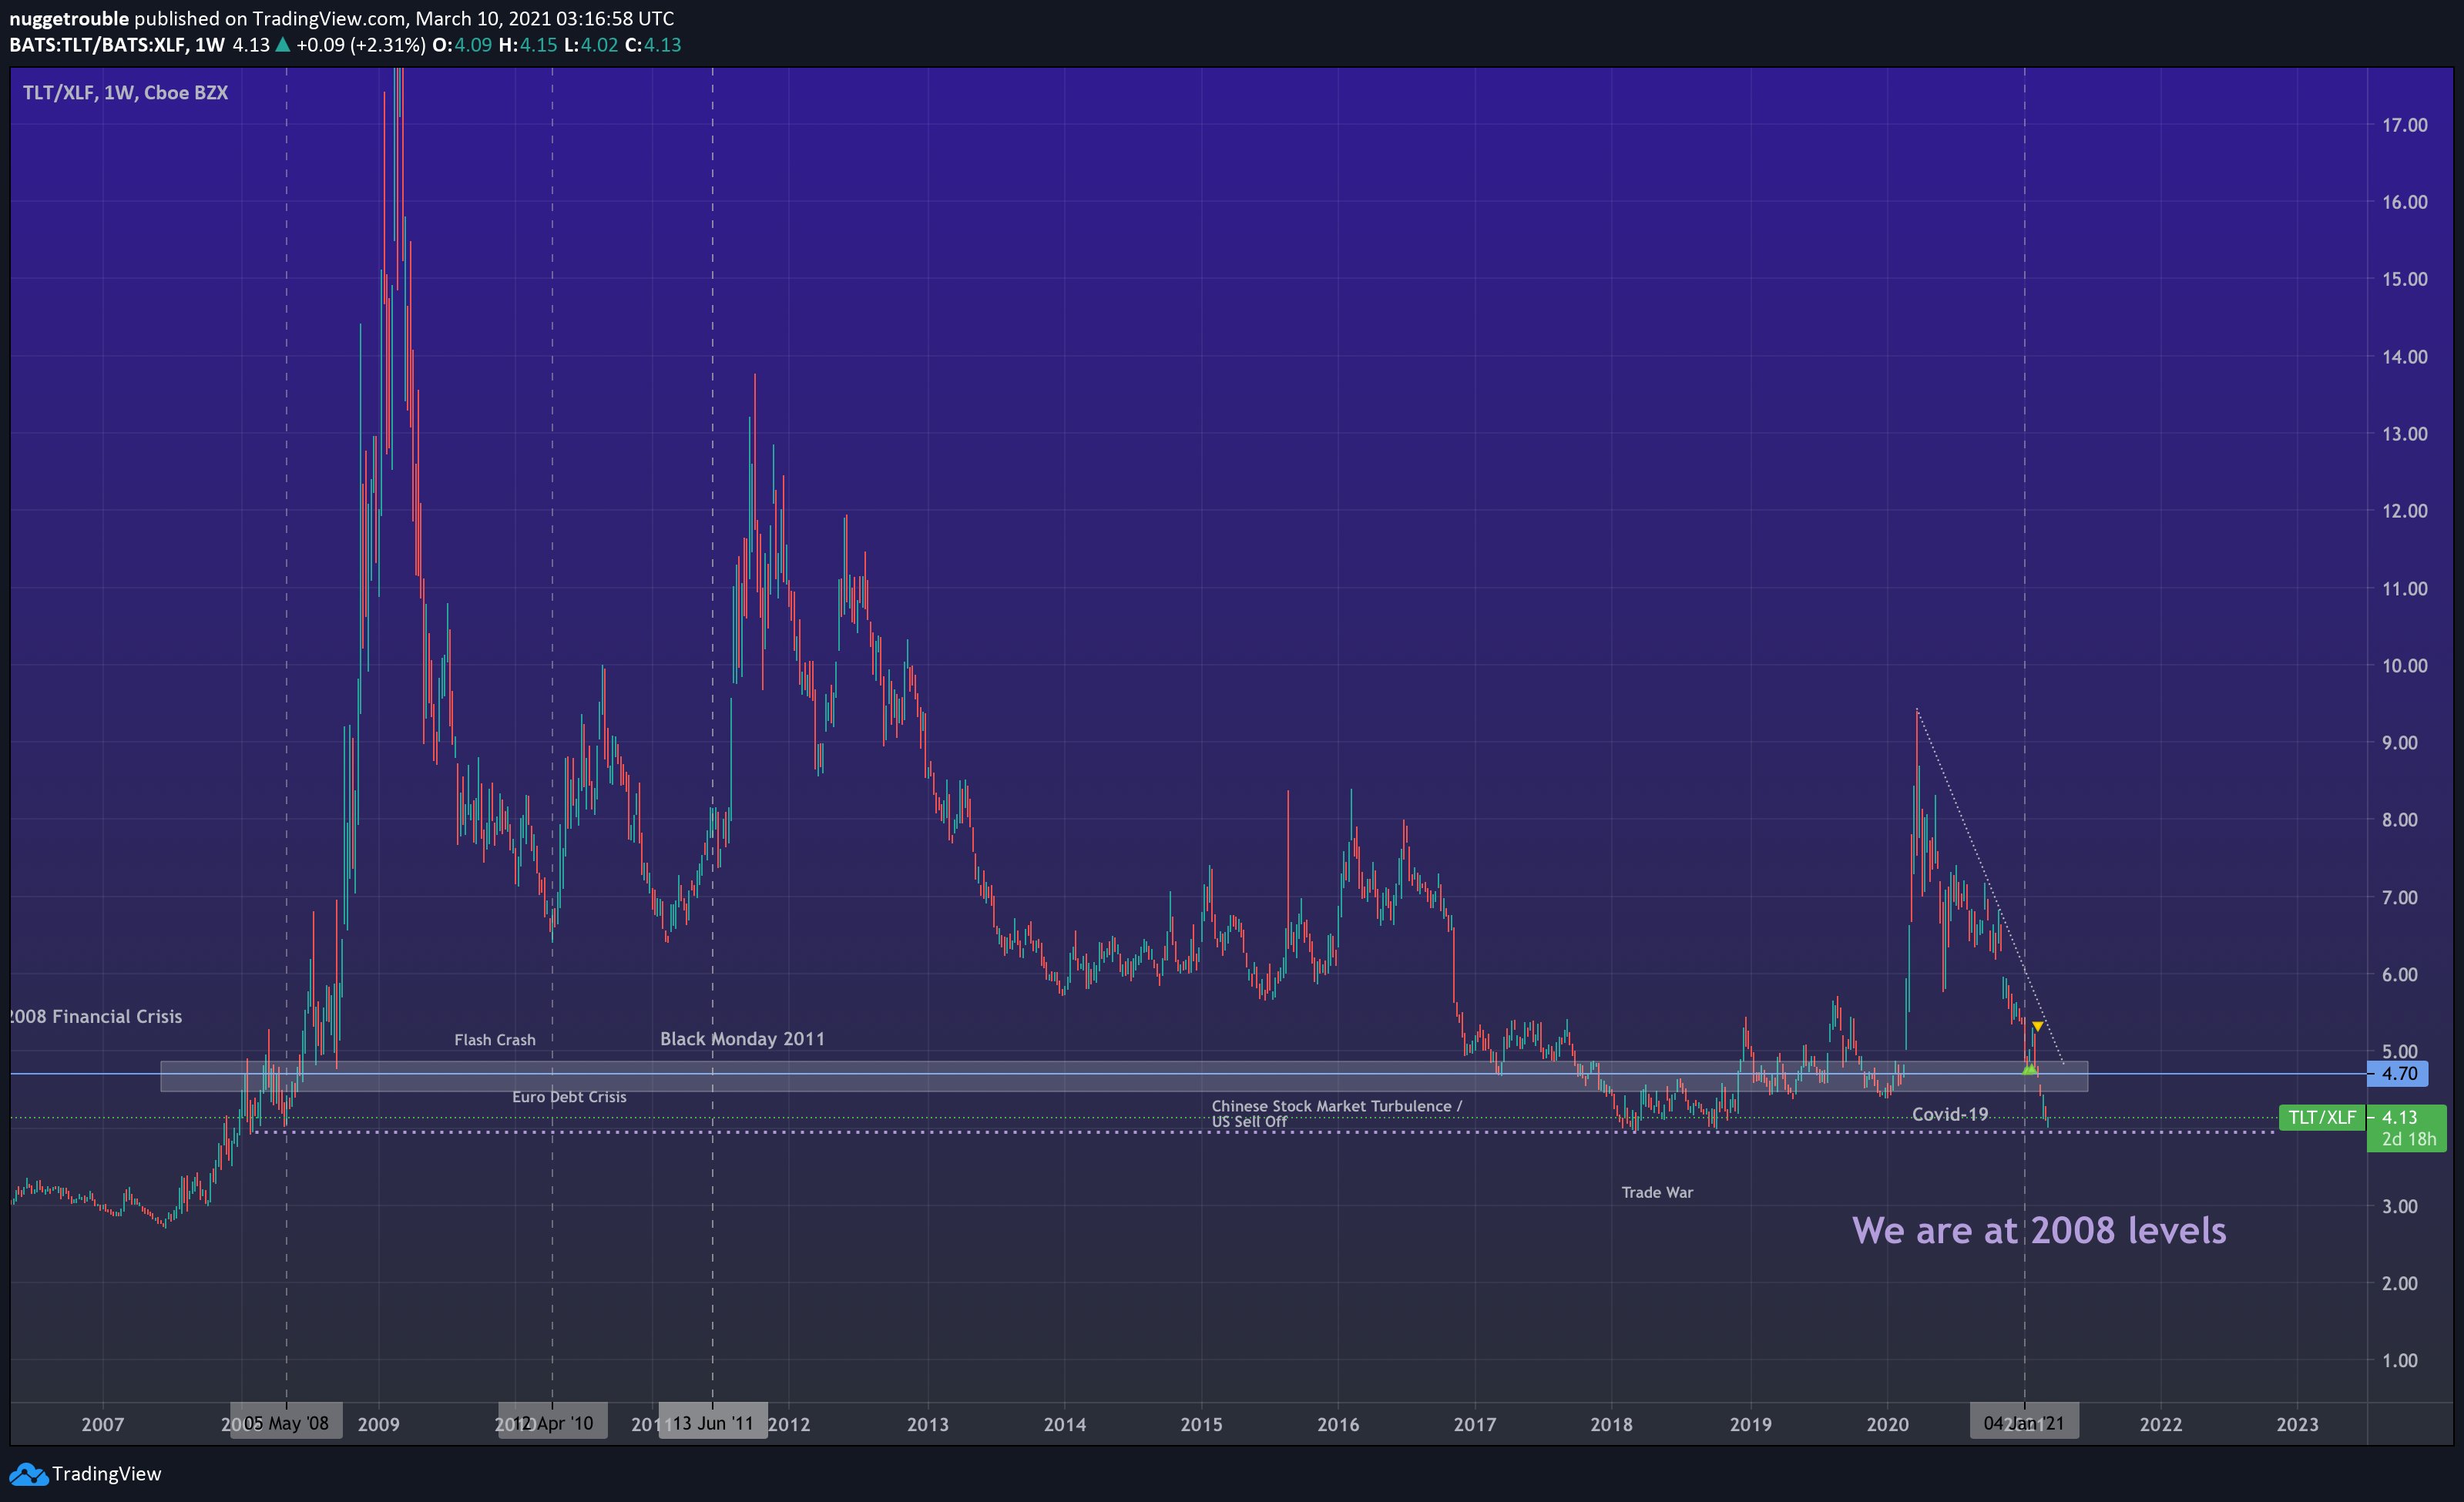Click the '05 May '08' date marker

pos(286,1423)
